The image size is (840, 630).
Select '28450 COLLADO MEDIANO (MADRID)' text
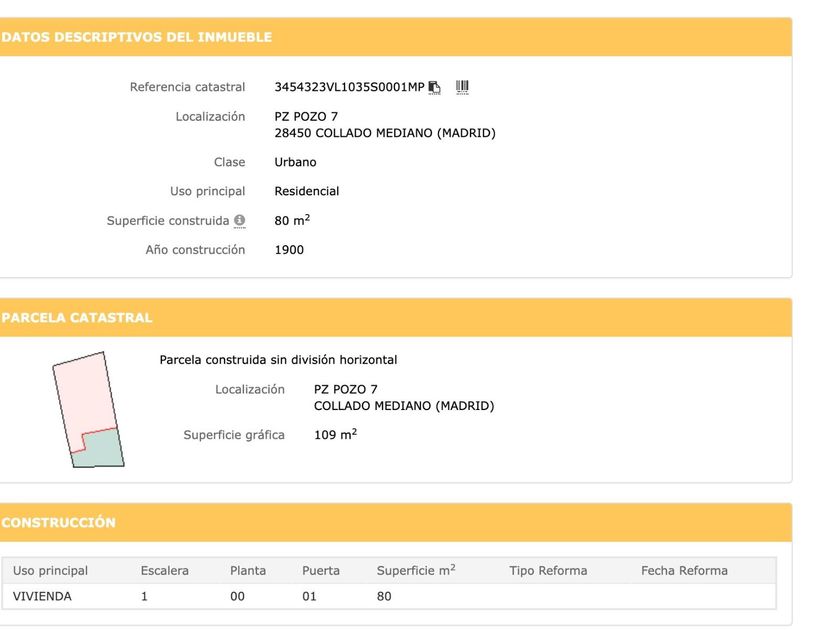pyautogui.click(x=385, y=133)
